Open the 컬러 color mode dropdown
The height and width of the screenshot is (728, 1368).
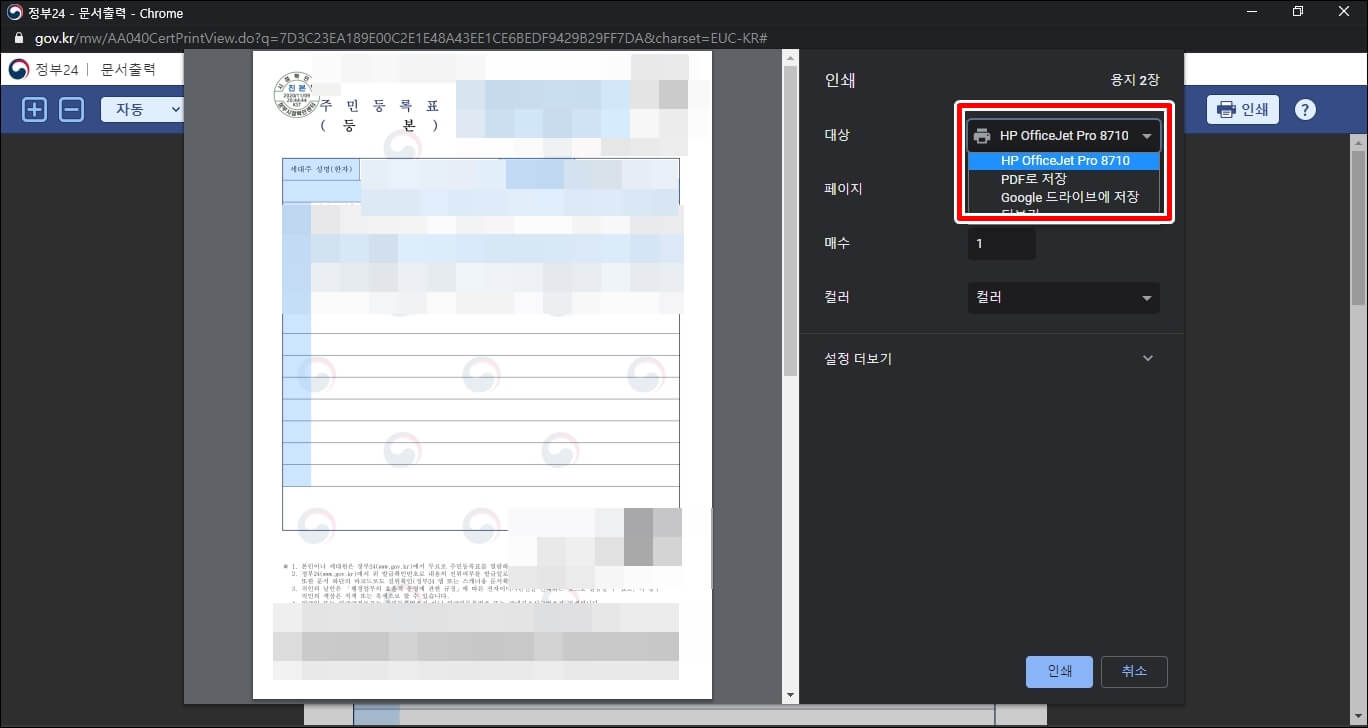pyautogui.click(x=1063, y=297)
